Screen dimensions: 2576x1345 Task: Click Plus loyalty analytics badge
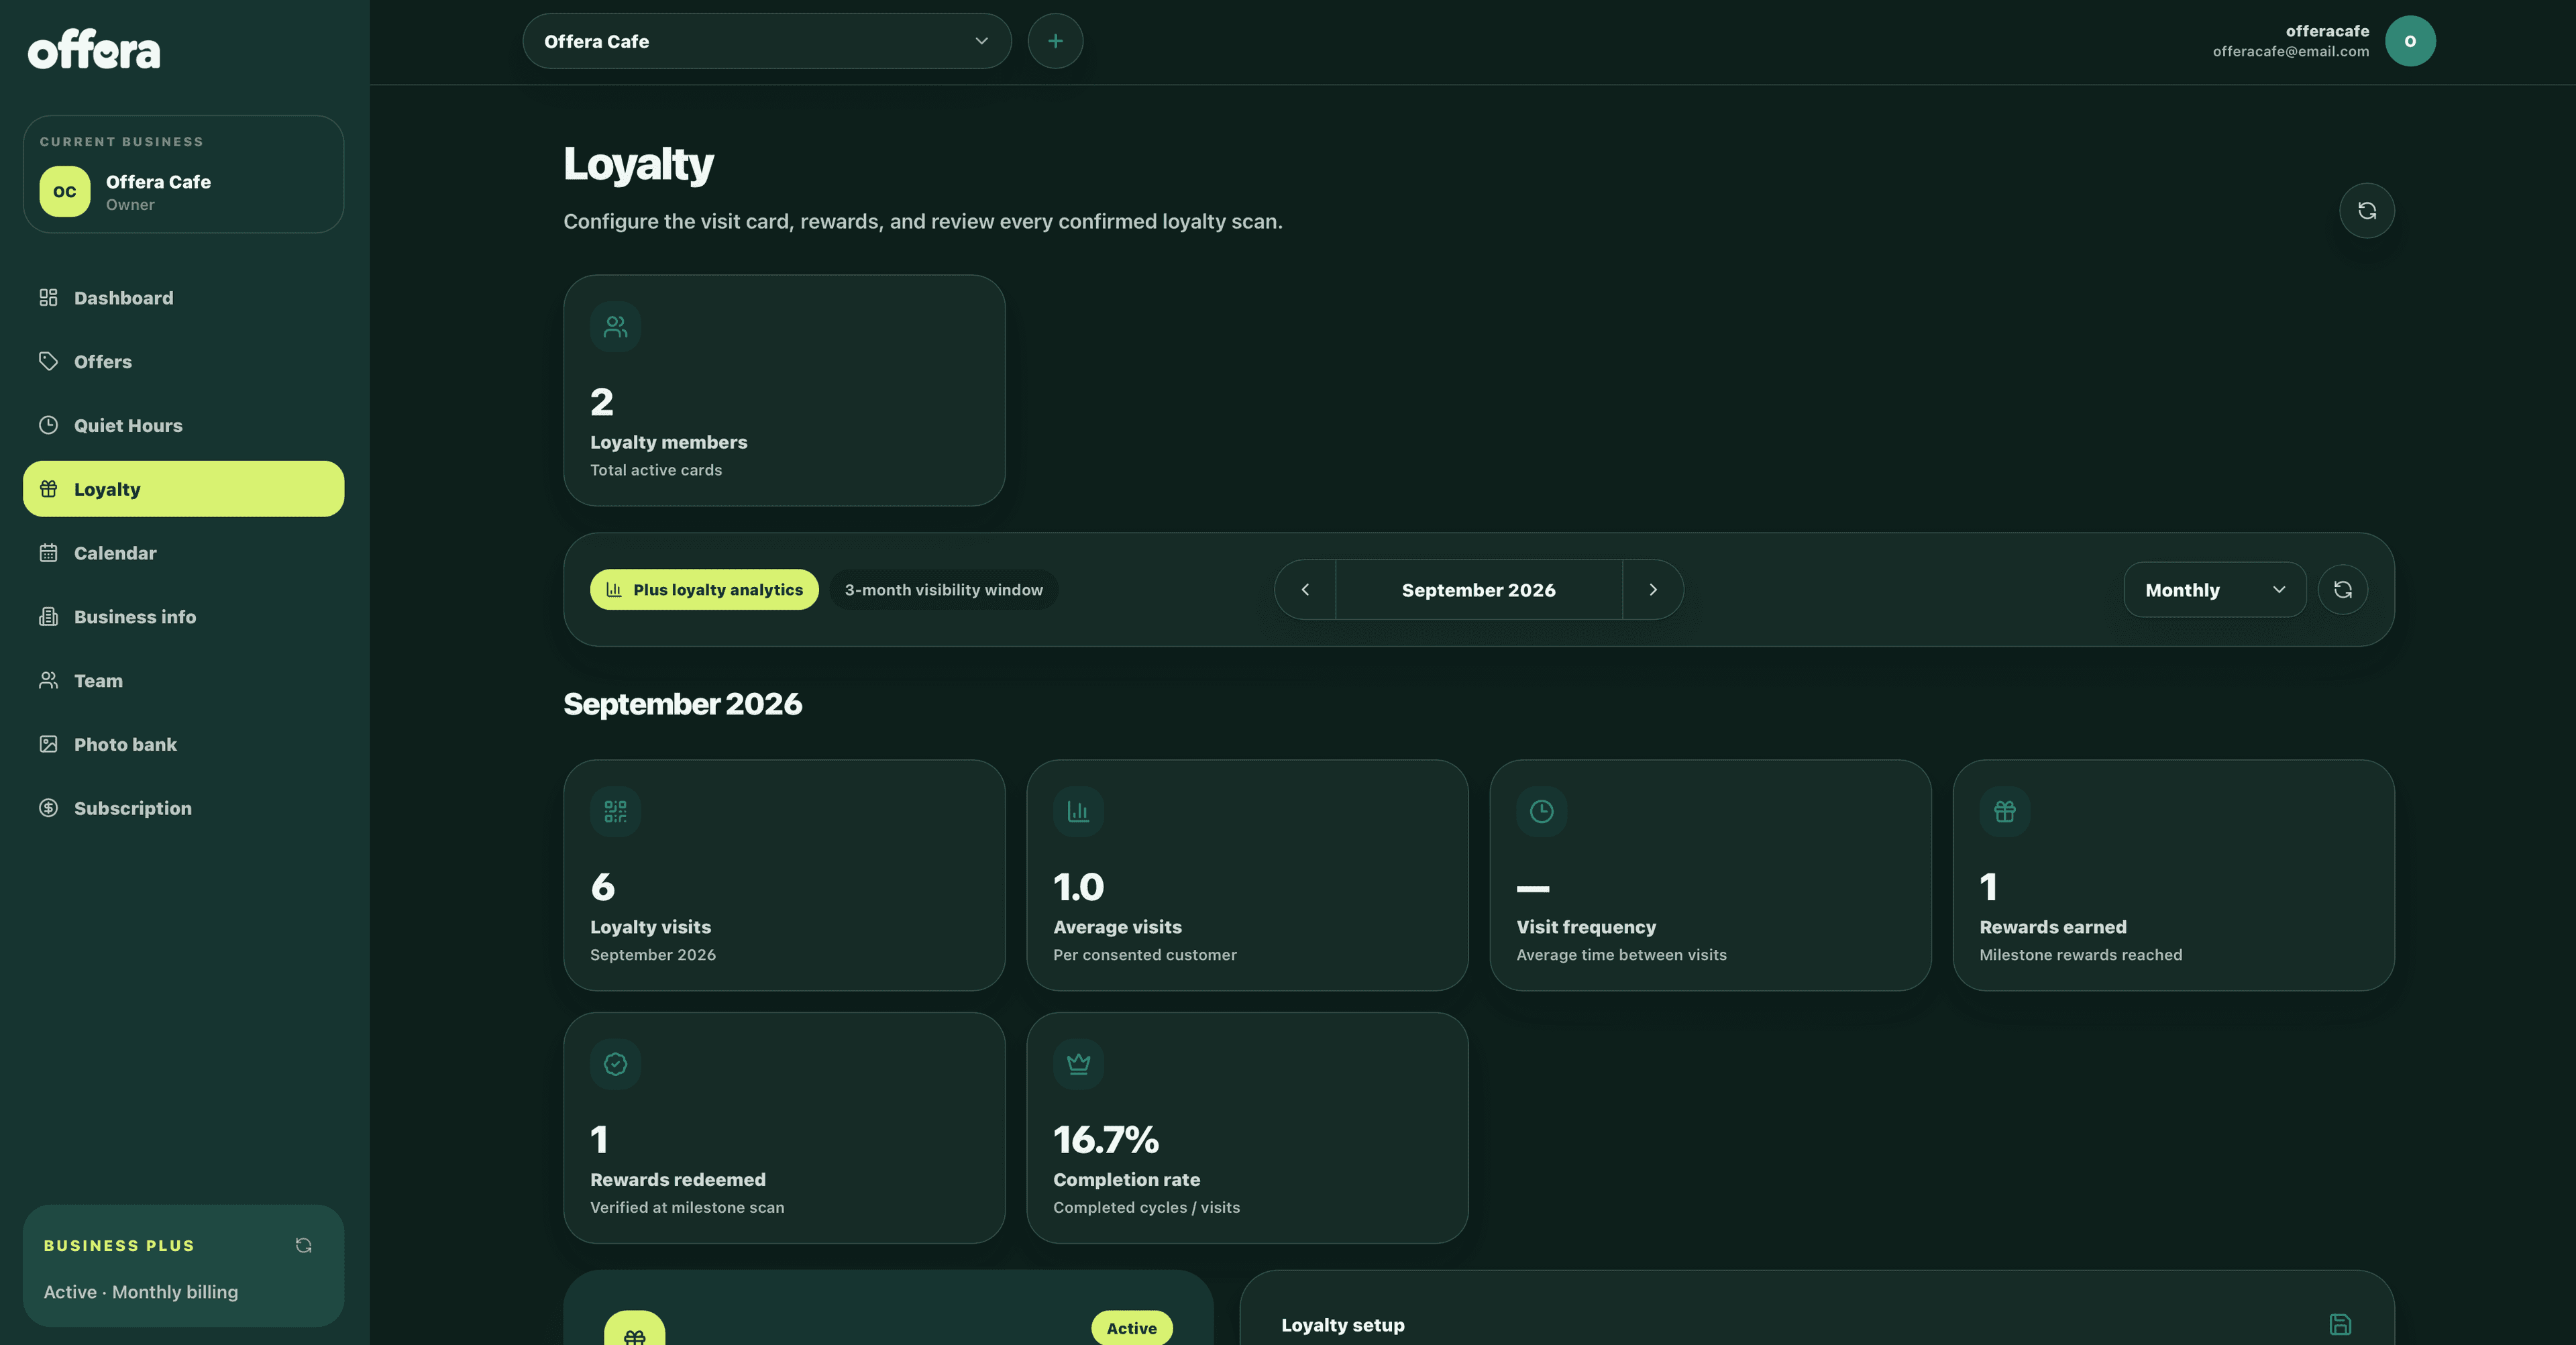click(704, 590)
